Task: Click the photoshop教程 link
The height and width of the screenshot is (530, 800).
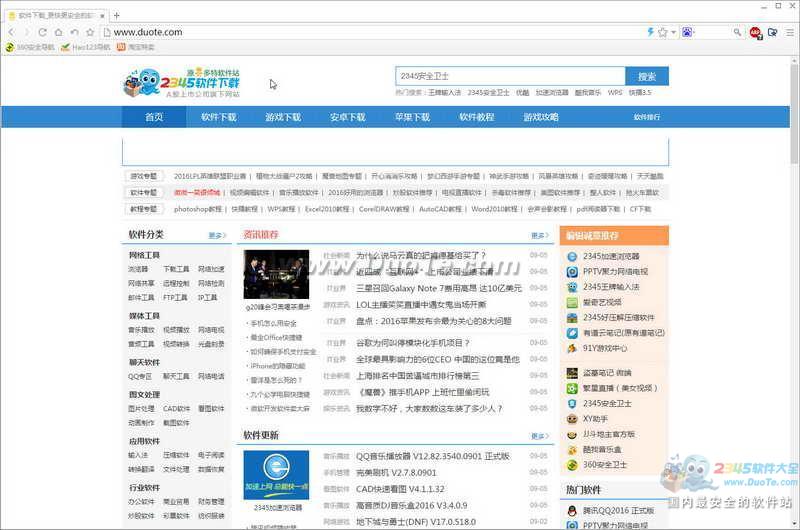Action: pos(198,209)
